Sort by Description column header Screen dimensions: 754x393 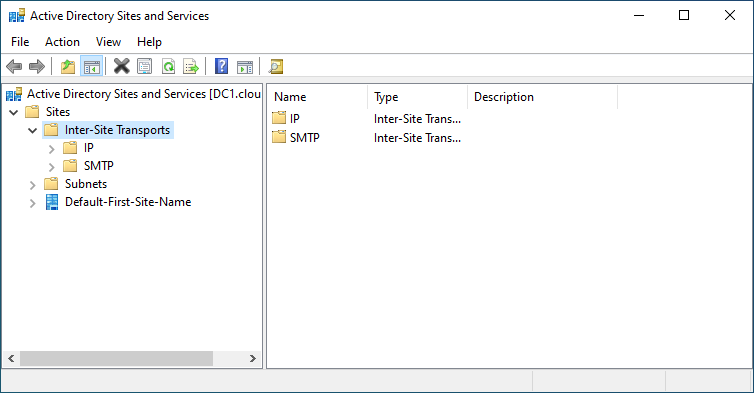(542, 97)
